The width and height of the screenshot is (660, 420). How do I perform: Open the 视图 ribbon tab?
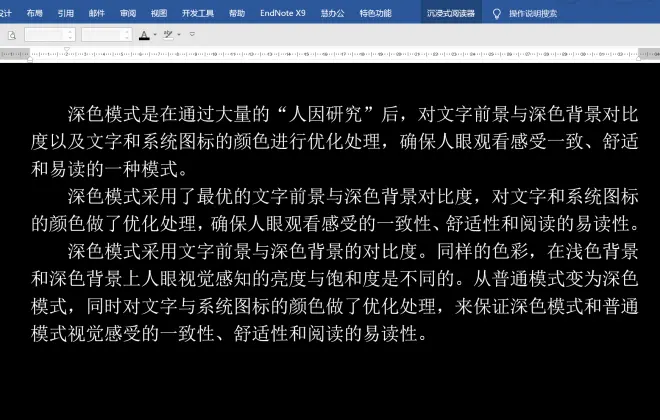(159, 13)
